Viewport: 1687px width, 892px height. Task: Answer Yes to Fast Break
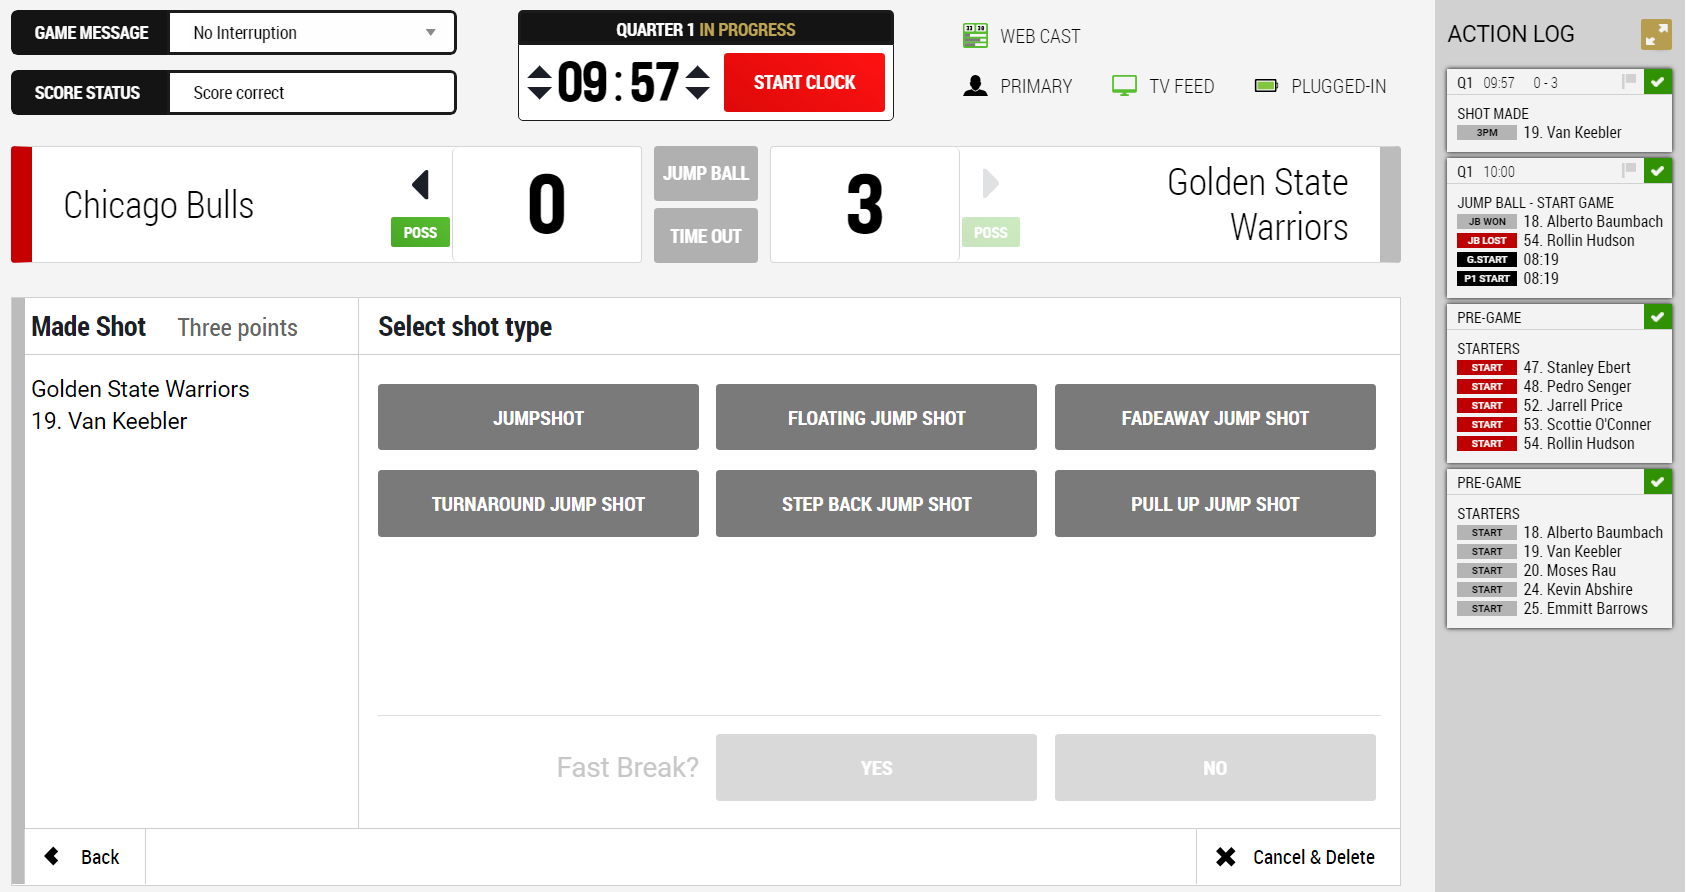(x=876, y=767)
